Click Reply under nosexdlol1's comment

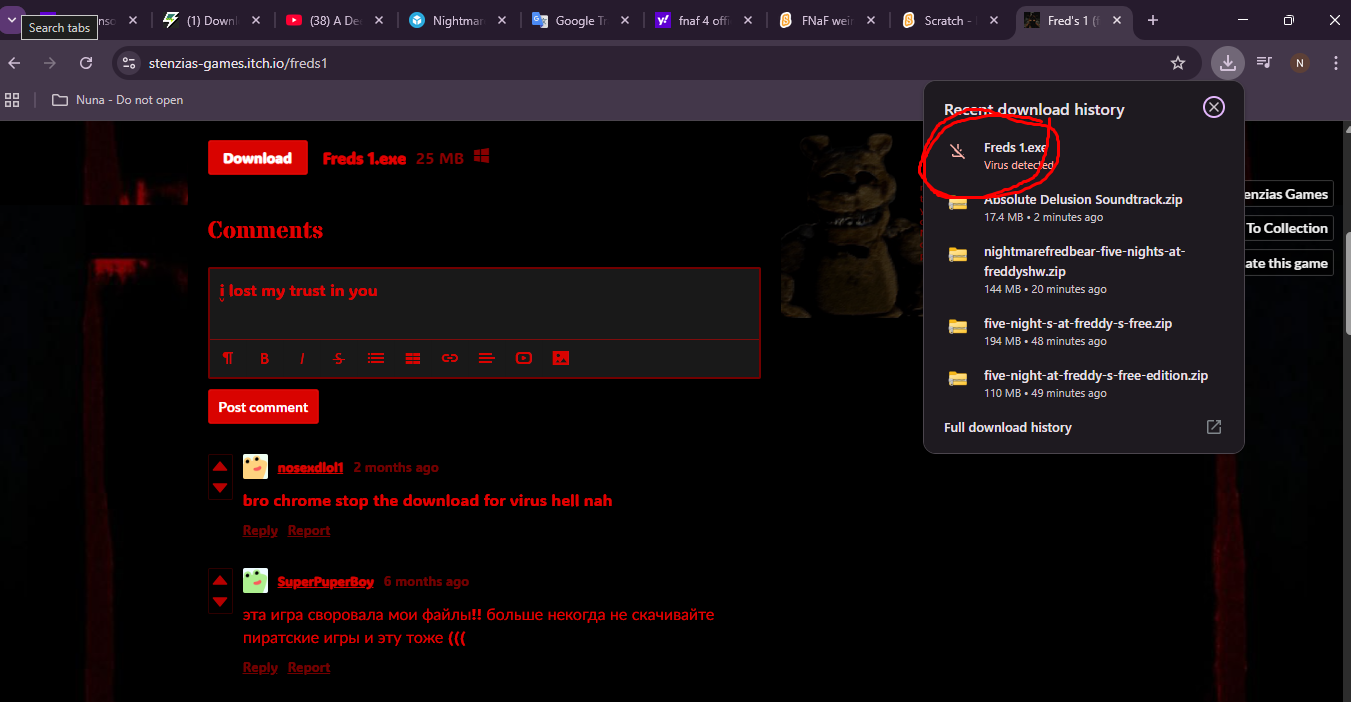260,530
